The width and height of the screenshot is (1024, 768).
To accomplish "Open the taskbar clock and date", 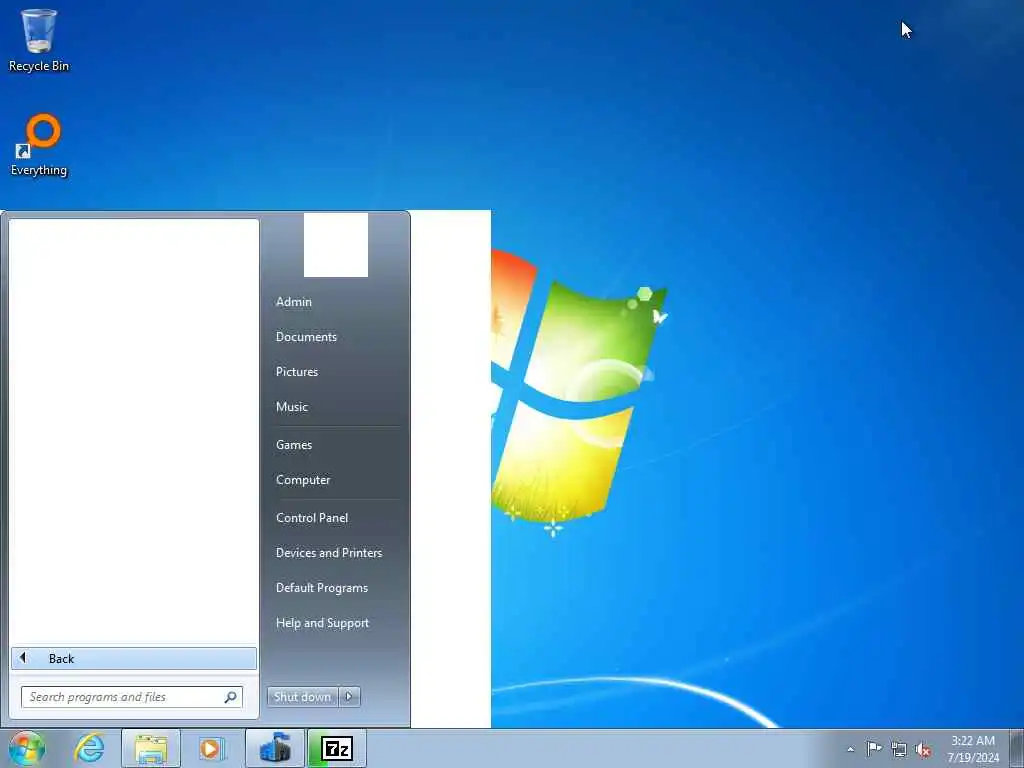I will (973, 749).
